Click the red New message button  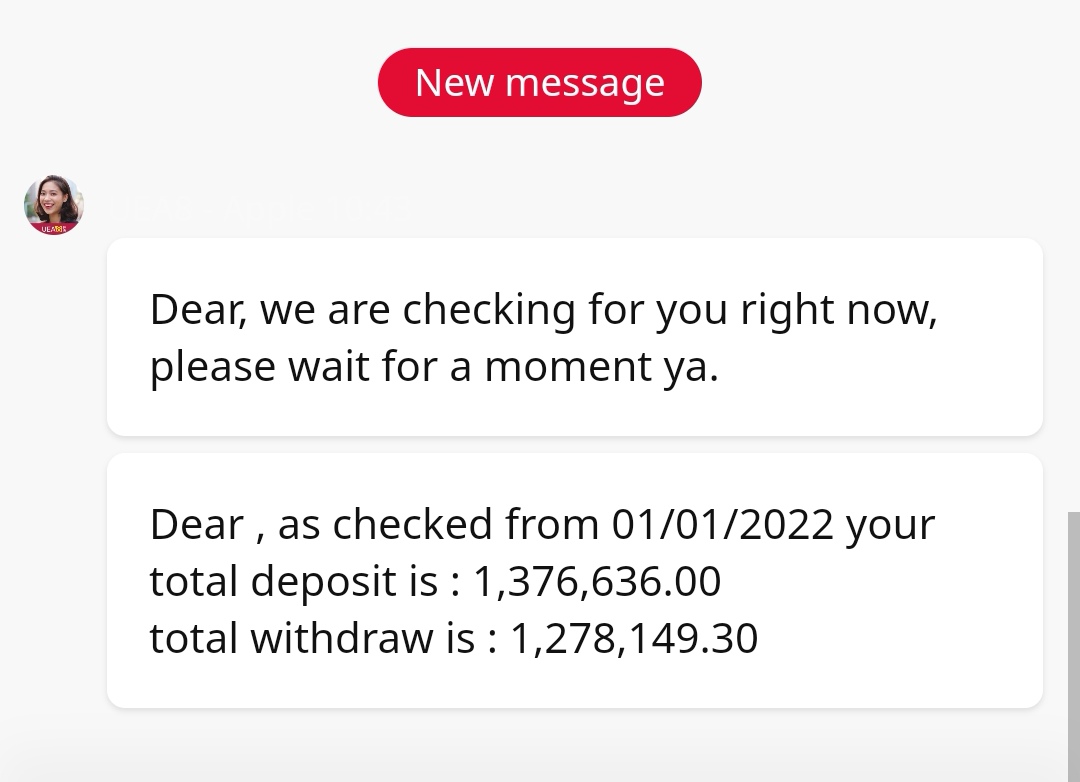coord(540,83)
